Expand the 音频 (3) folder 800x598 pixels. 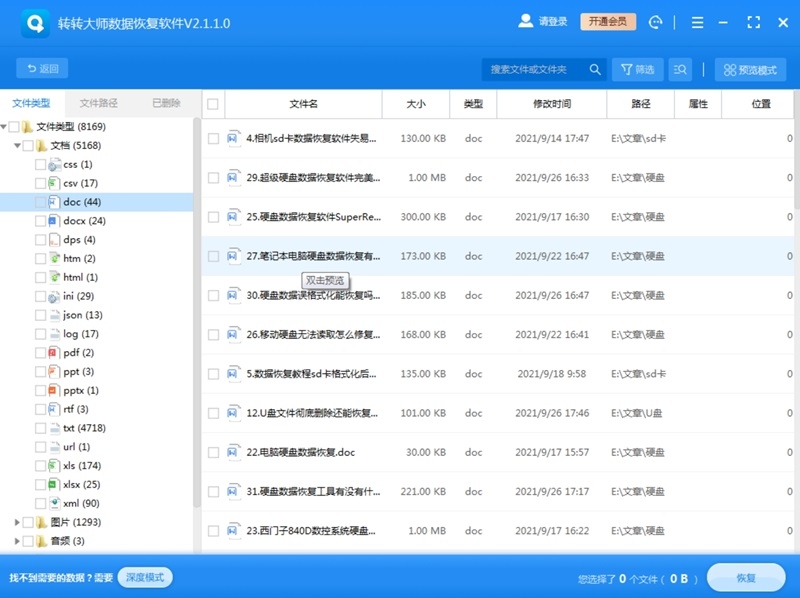tap(17, 541)
